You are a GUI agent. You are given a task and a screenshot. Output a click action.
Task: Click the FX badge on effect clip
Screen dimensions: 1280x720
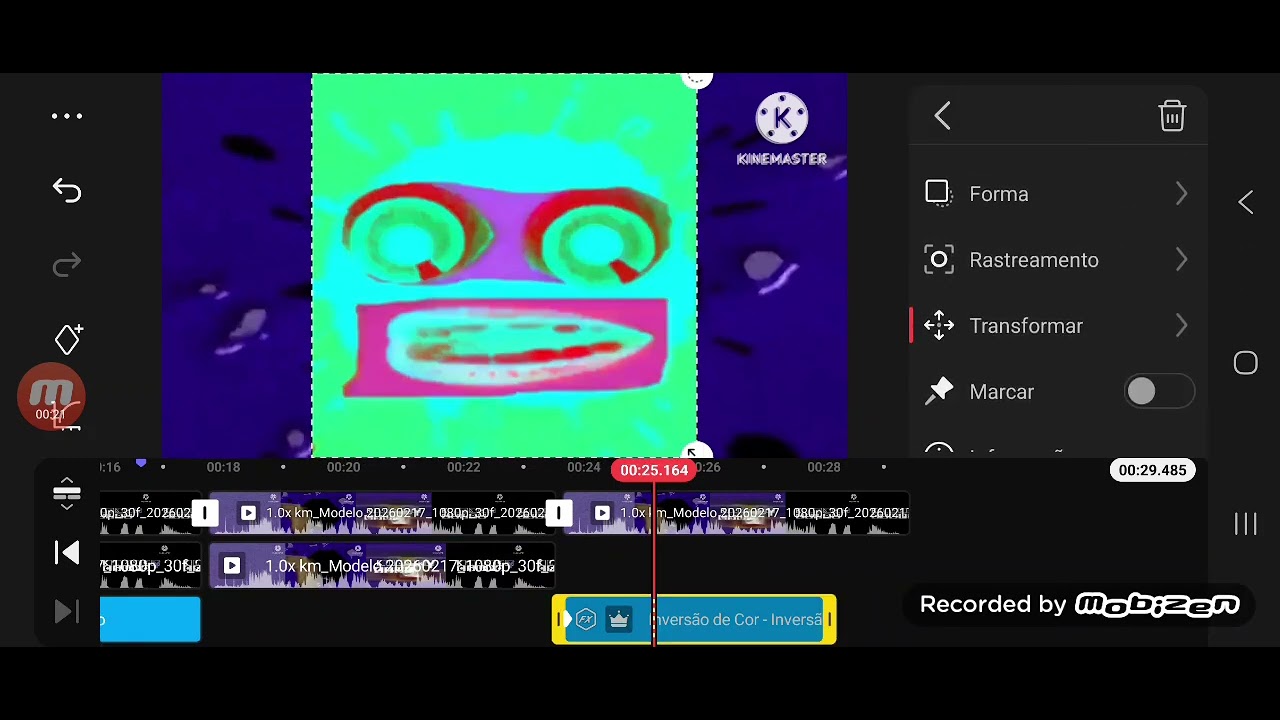[x=586, y=620]
